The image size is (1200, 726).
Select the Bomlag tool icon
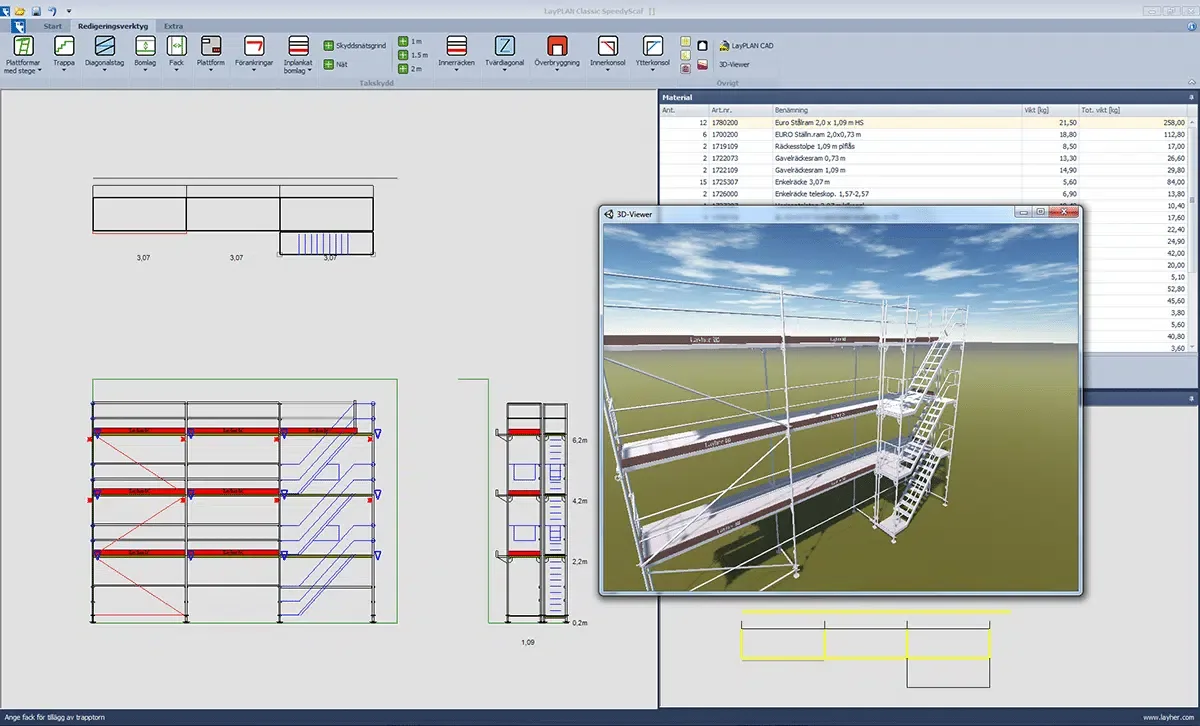(x=145, y=46)
